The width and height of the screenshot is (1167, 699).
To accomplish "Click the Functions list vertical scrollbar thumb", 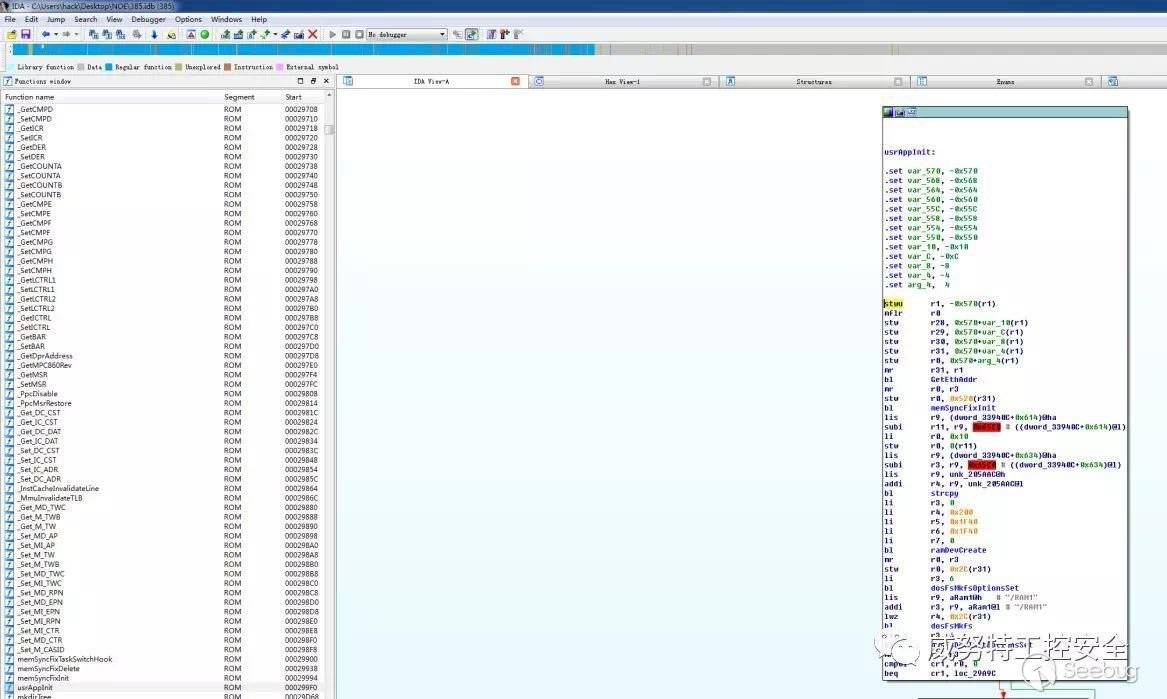I will (x=329, y=130).
